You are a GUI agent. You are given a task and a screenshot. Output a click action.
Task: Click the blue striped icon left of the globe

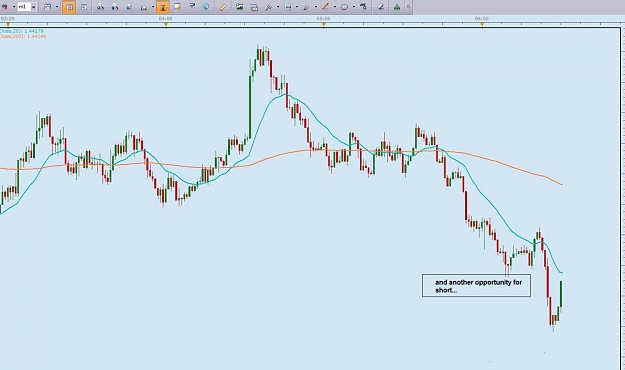tap(192, 6)
